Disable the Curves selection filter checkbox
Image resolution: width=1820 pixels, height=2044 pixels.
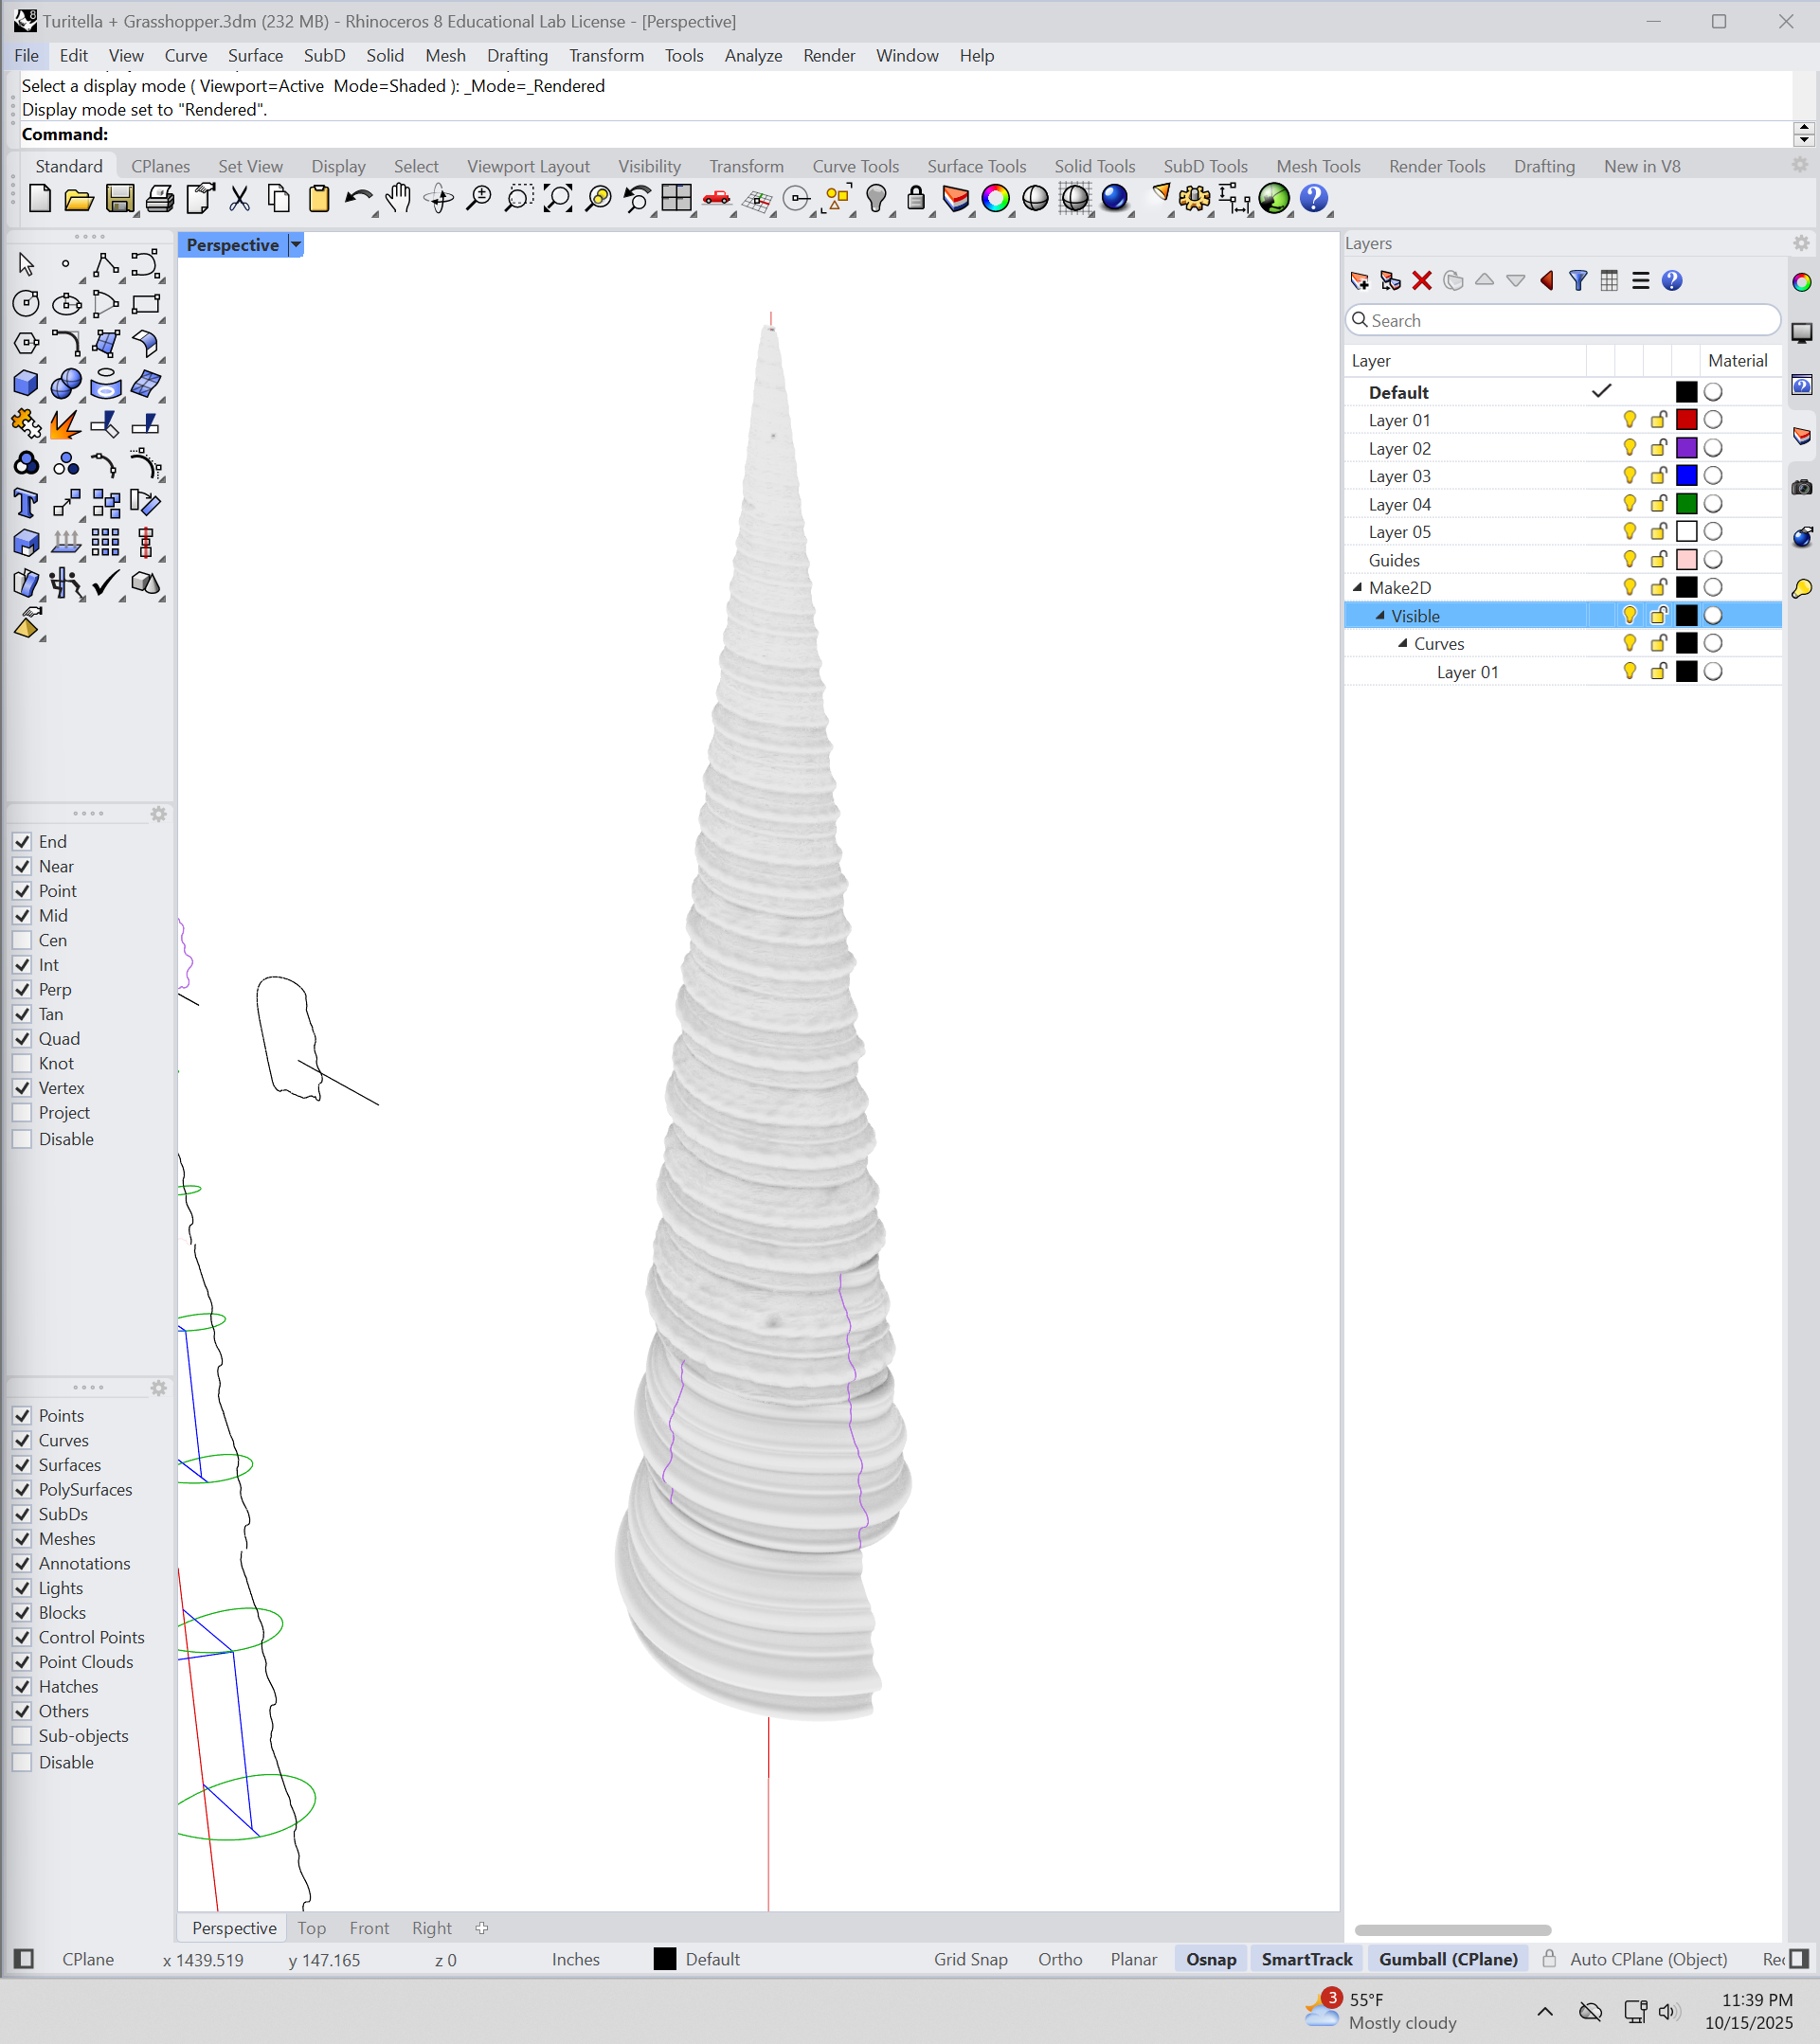pyautogui.click(x=23, y=1440)
